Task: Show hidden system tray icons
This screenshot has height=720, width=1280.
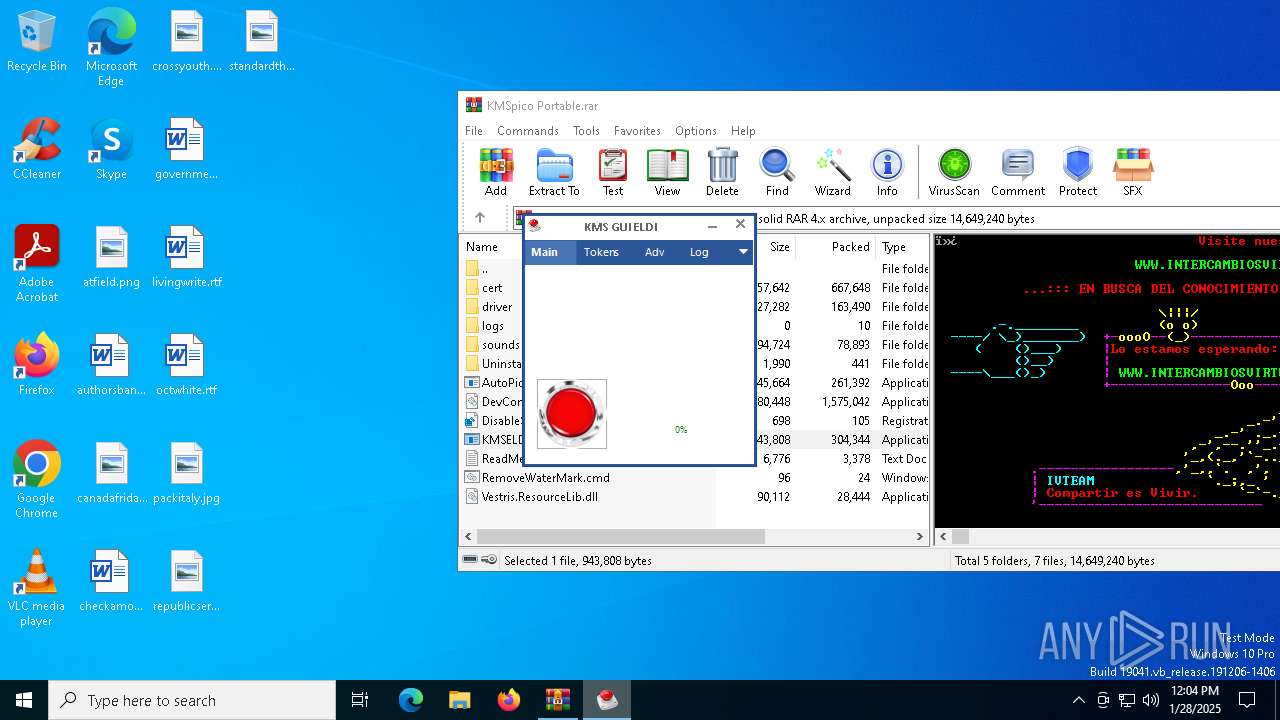Action: 1078,700
